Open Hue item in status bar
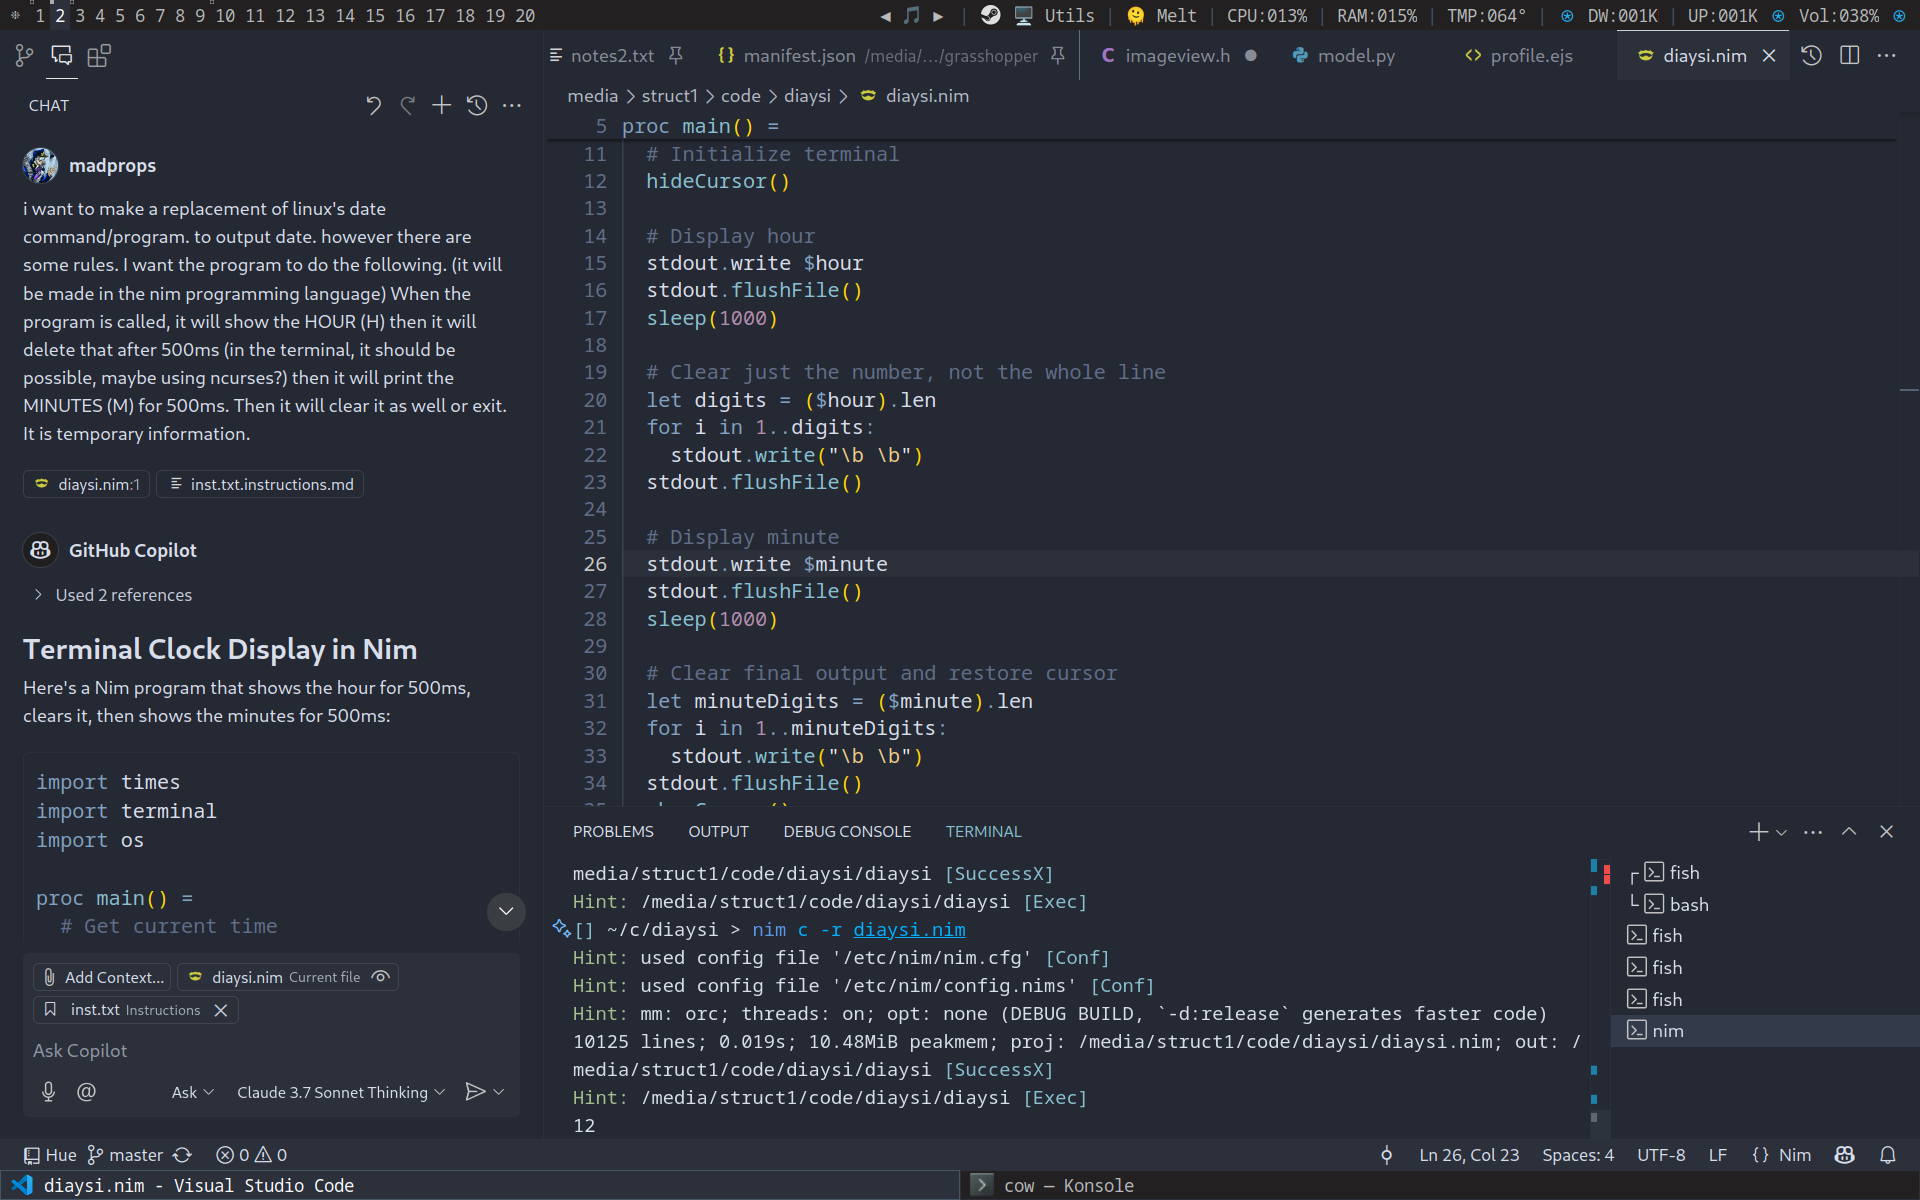Screen dimensions: 1920x1200 point(50,1155)
